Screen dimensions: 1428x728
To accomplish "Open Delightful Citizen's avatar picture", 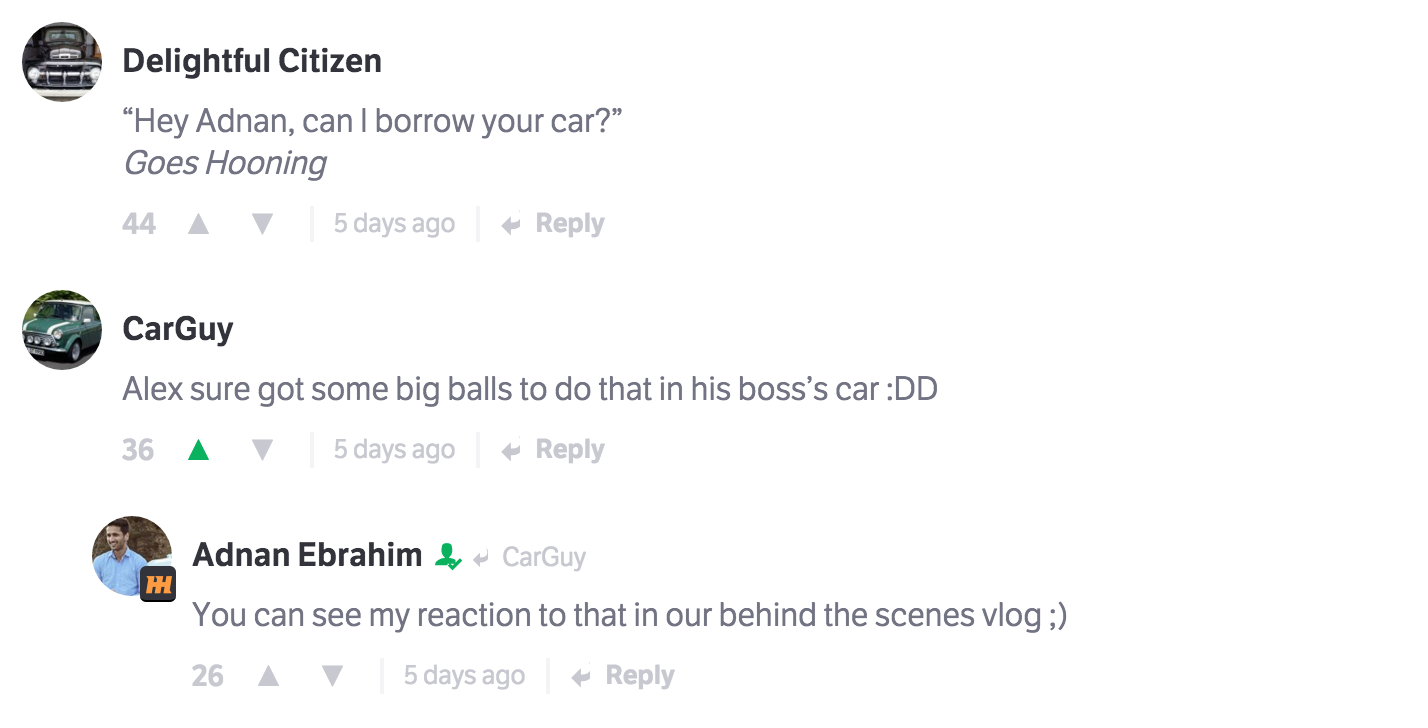I will pos(62,61).
